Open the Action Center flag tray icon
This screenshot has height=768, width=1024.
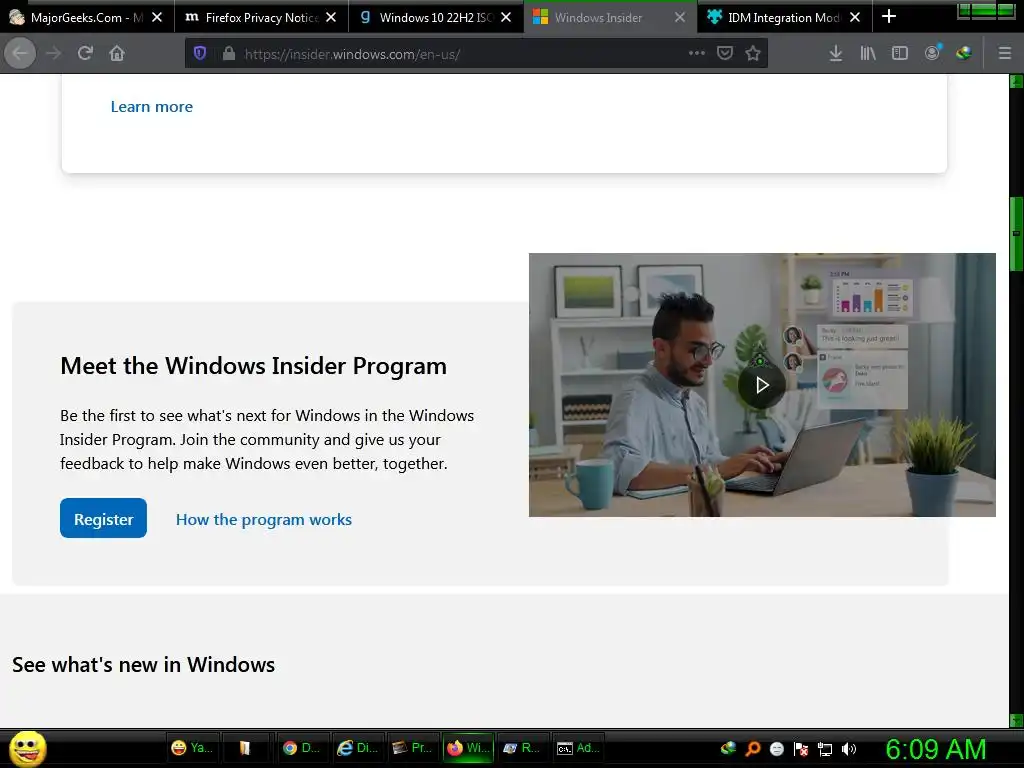point(801,749)
